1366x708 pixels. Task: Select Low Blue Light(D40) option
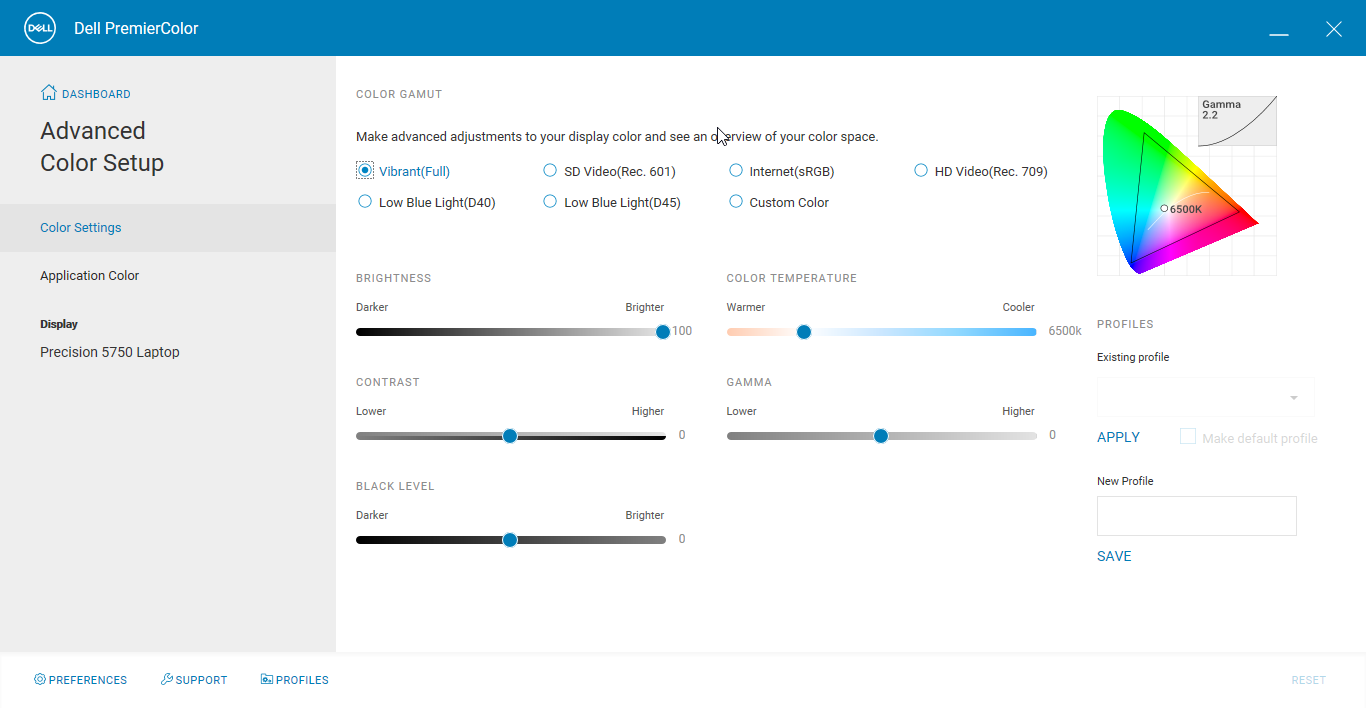coord(365,201)
